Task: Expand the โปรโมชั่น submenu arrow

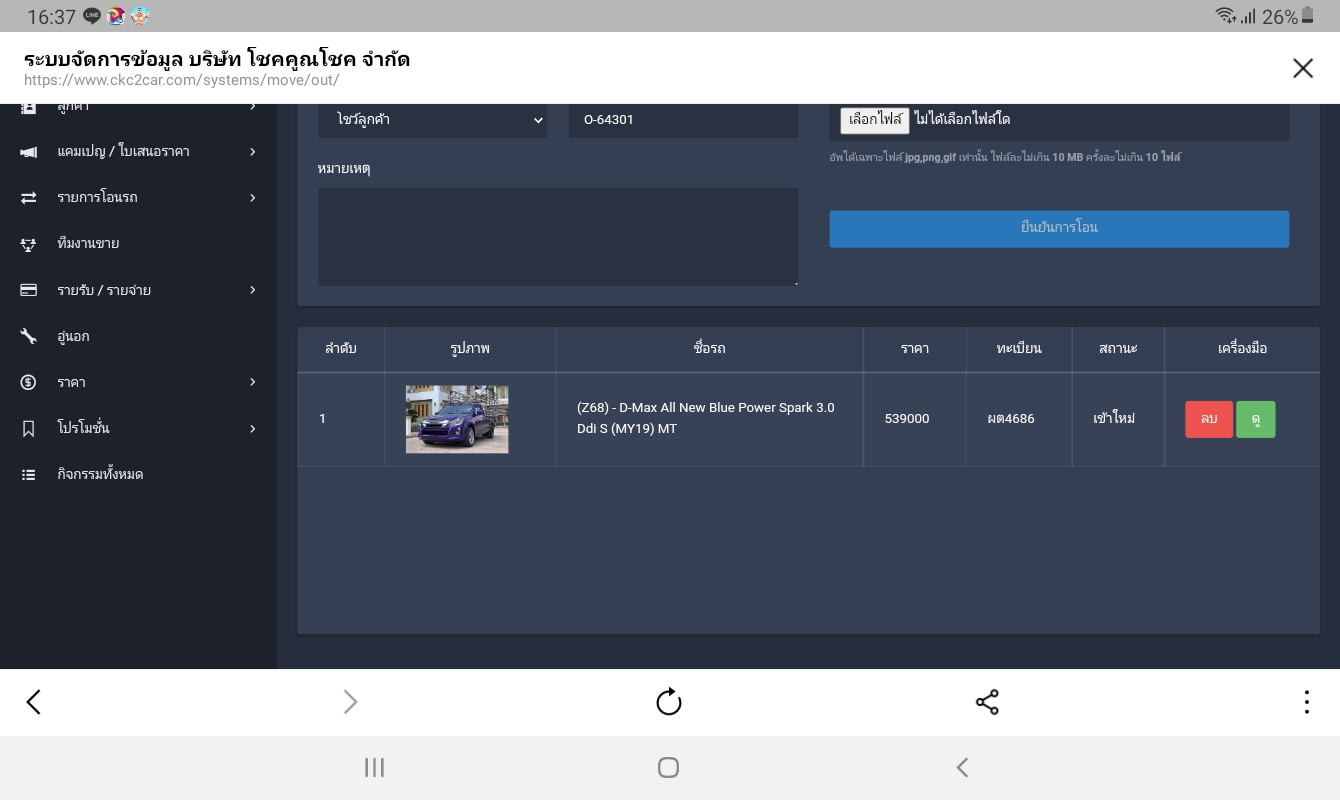Action: [252, 429]
